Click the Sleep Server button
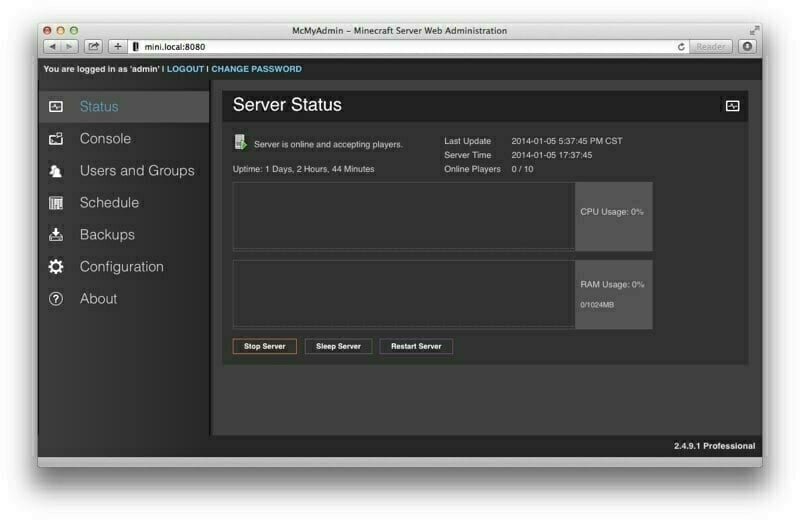800x520 pixels. tap(338, 346)
